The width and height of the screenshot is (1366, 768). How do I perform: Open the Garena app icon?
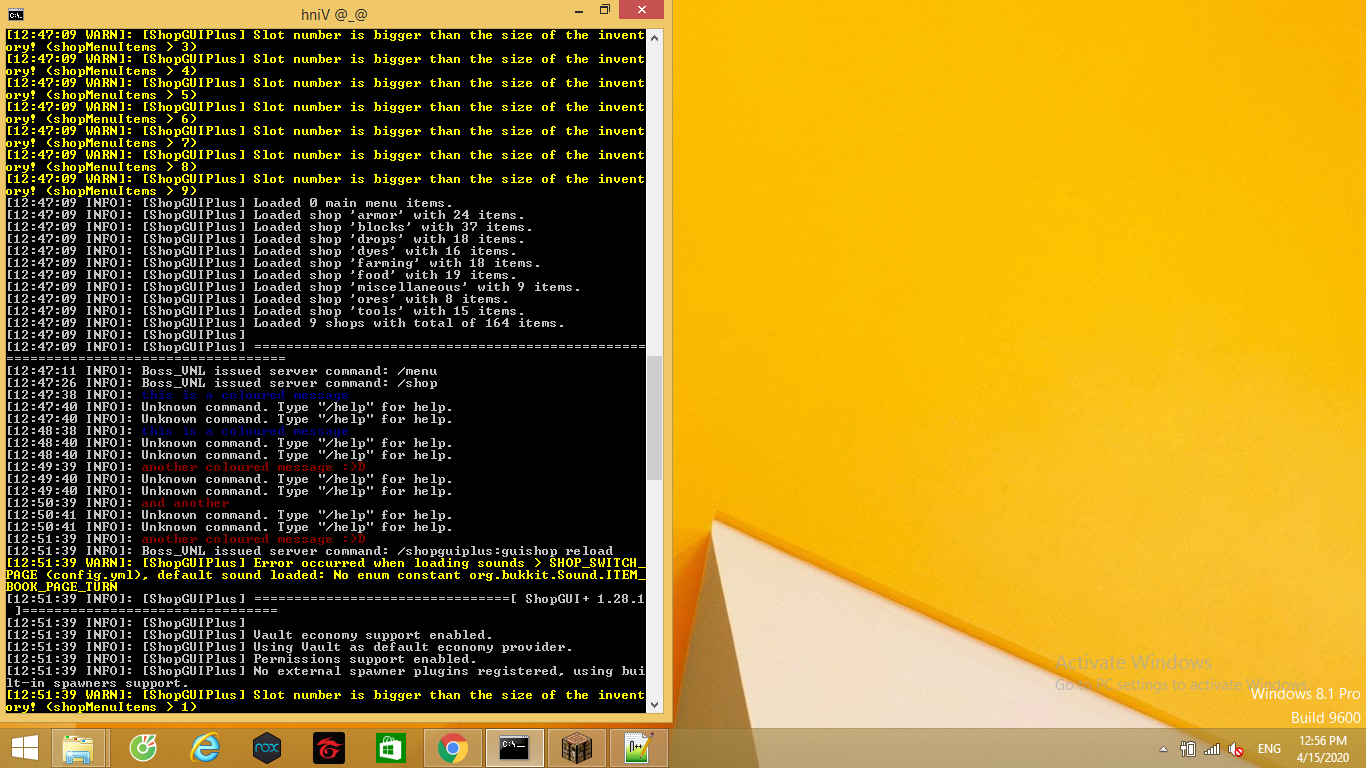(x=329, y=748)
